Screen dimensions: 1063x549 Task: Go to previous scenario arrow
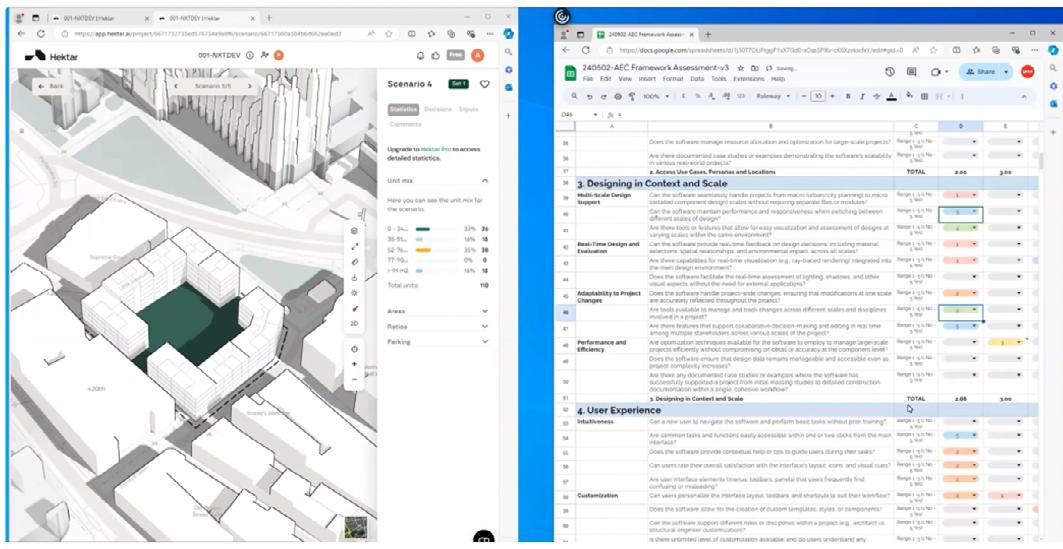coord(176,86)
